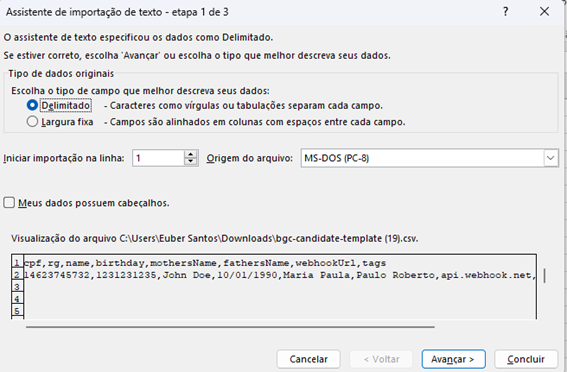
Task: Close the text import wizard dialog
Action: (544, 12)
